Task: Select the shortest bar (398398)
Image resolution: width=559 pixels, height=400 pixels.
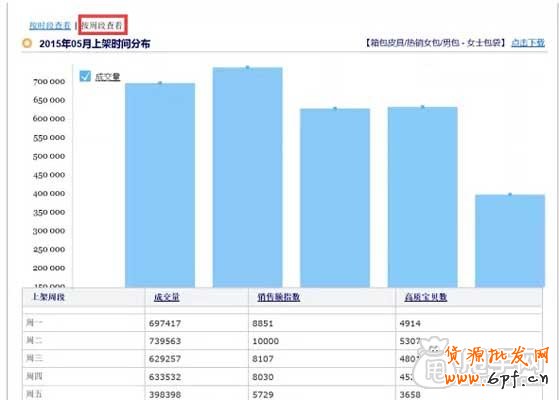Action: (510, 241)
